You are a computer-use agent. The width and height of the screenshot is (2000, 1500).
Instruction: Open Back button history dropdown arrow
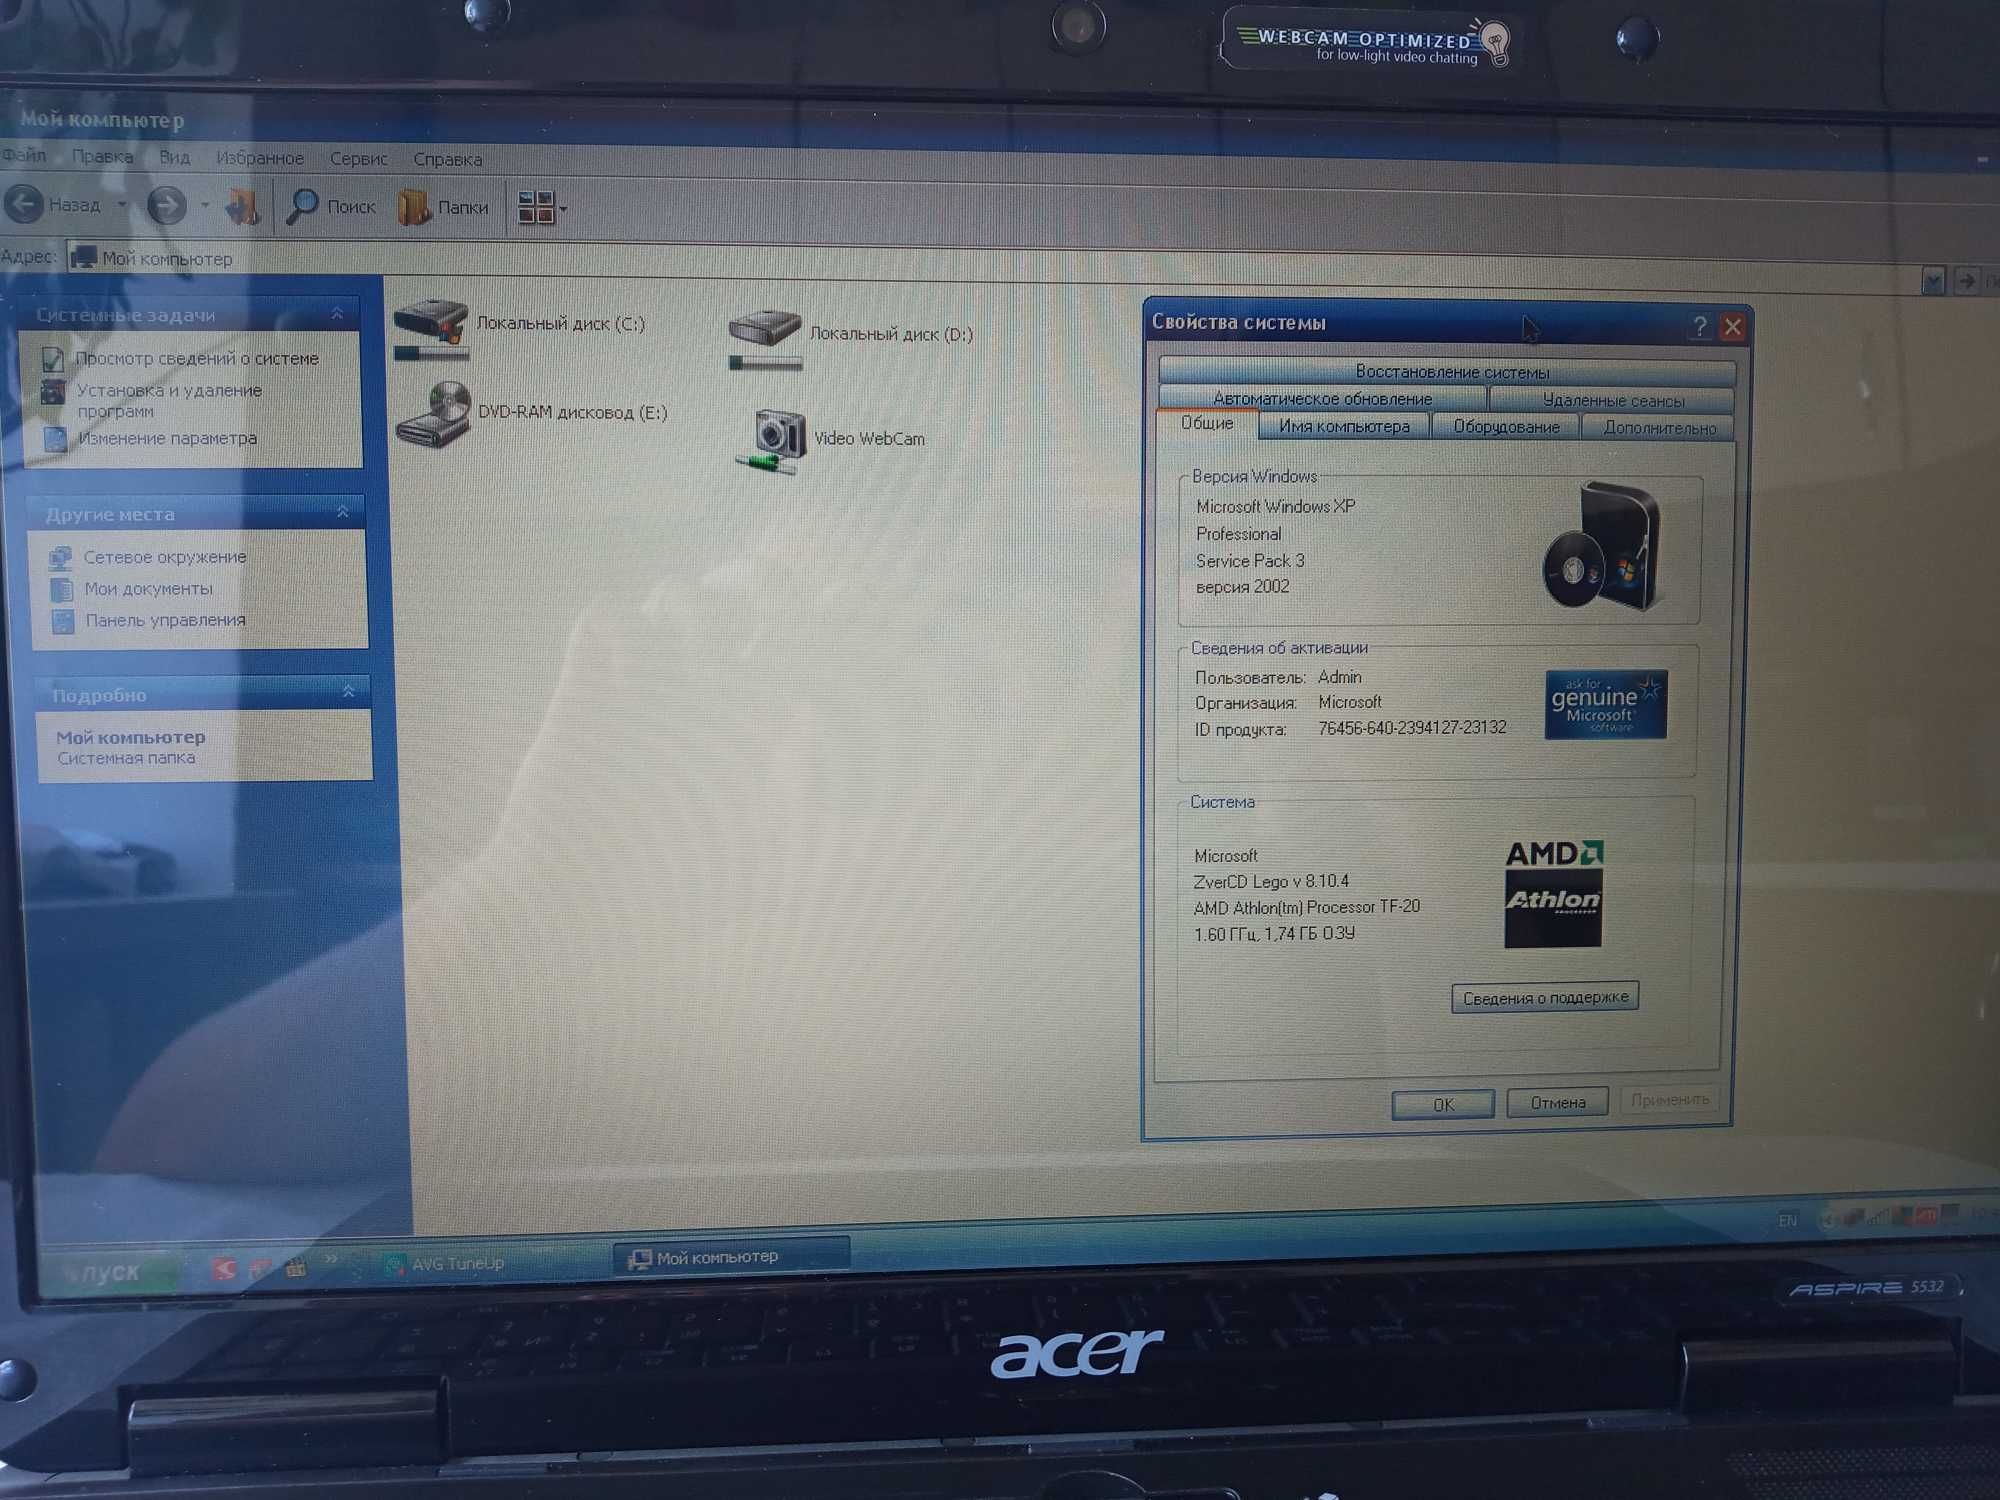pyautogui.click(x=122, y=205)
